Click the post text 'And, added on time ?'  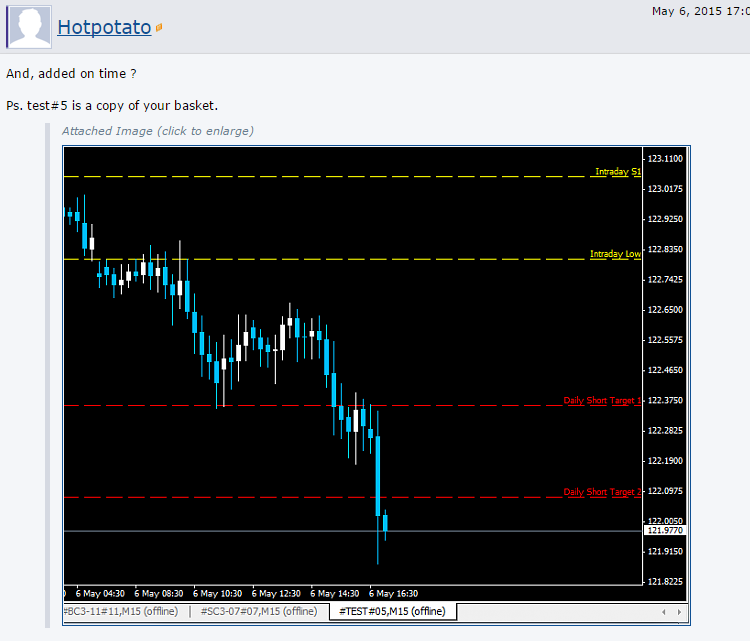pyautogui.click(x=71, y=74)
